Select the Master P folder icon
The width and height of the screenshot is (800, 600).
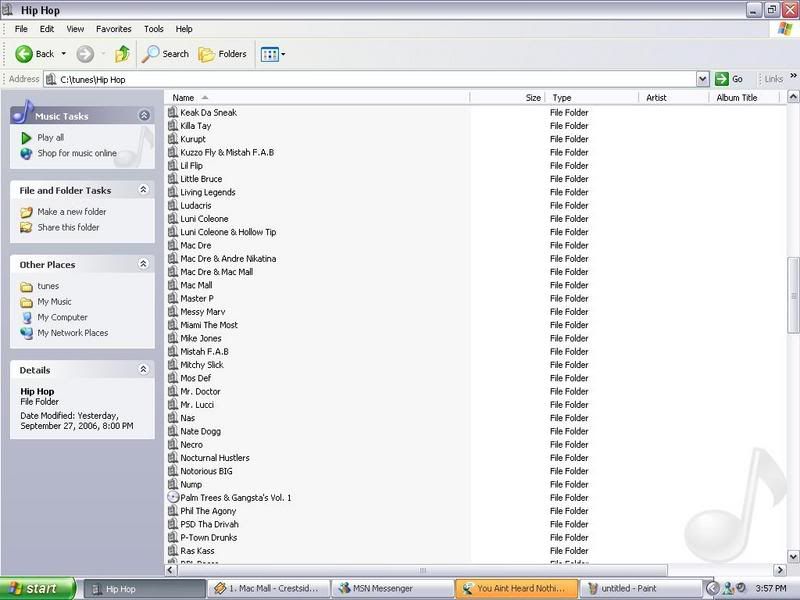pos(173,298)
